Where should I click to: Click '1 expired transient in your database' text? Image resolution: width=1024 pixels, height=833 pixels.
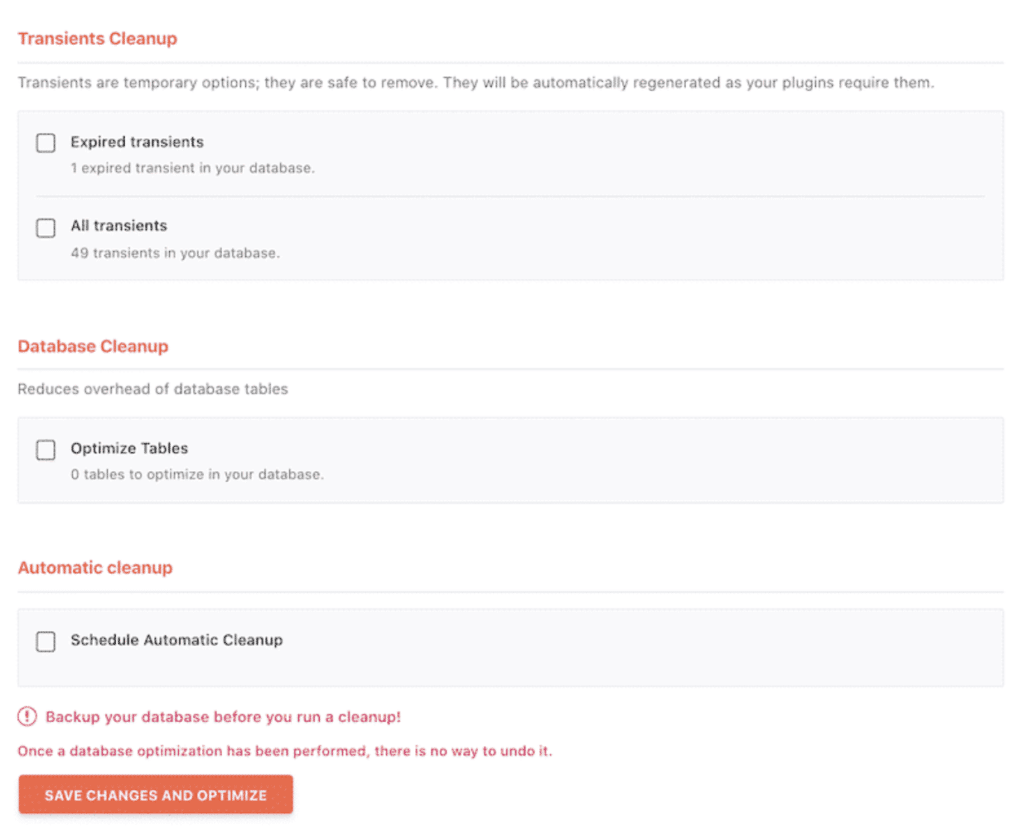193,168
